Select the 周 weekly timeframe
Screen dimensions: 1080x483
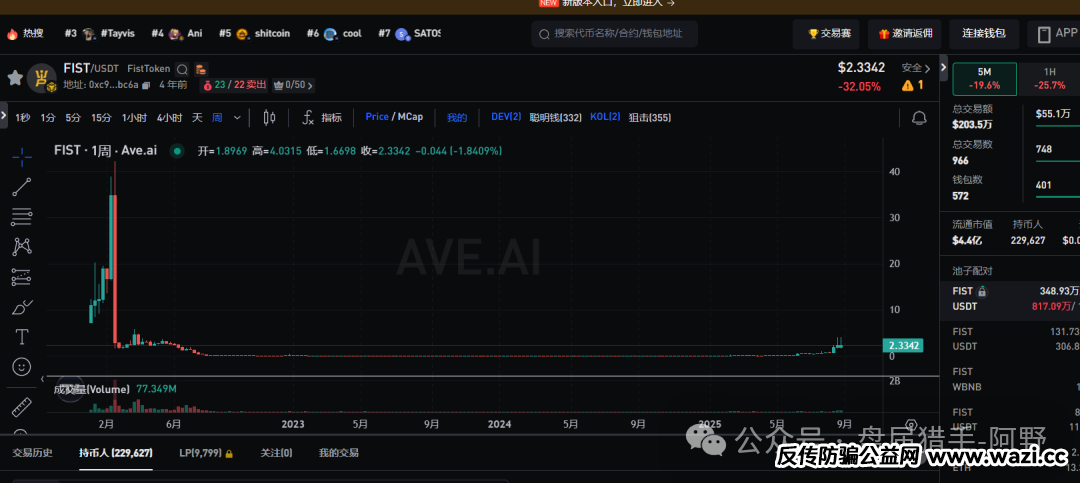coord(217,118)
